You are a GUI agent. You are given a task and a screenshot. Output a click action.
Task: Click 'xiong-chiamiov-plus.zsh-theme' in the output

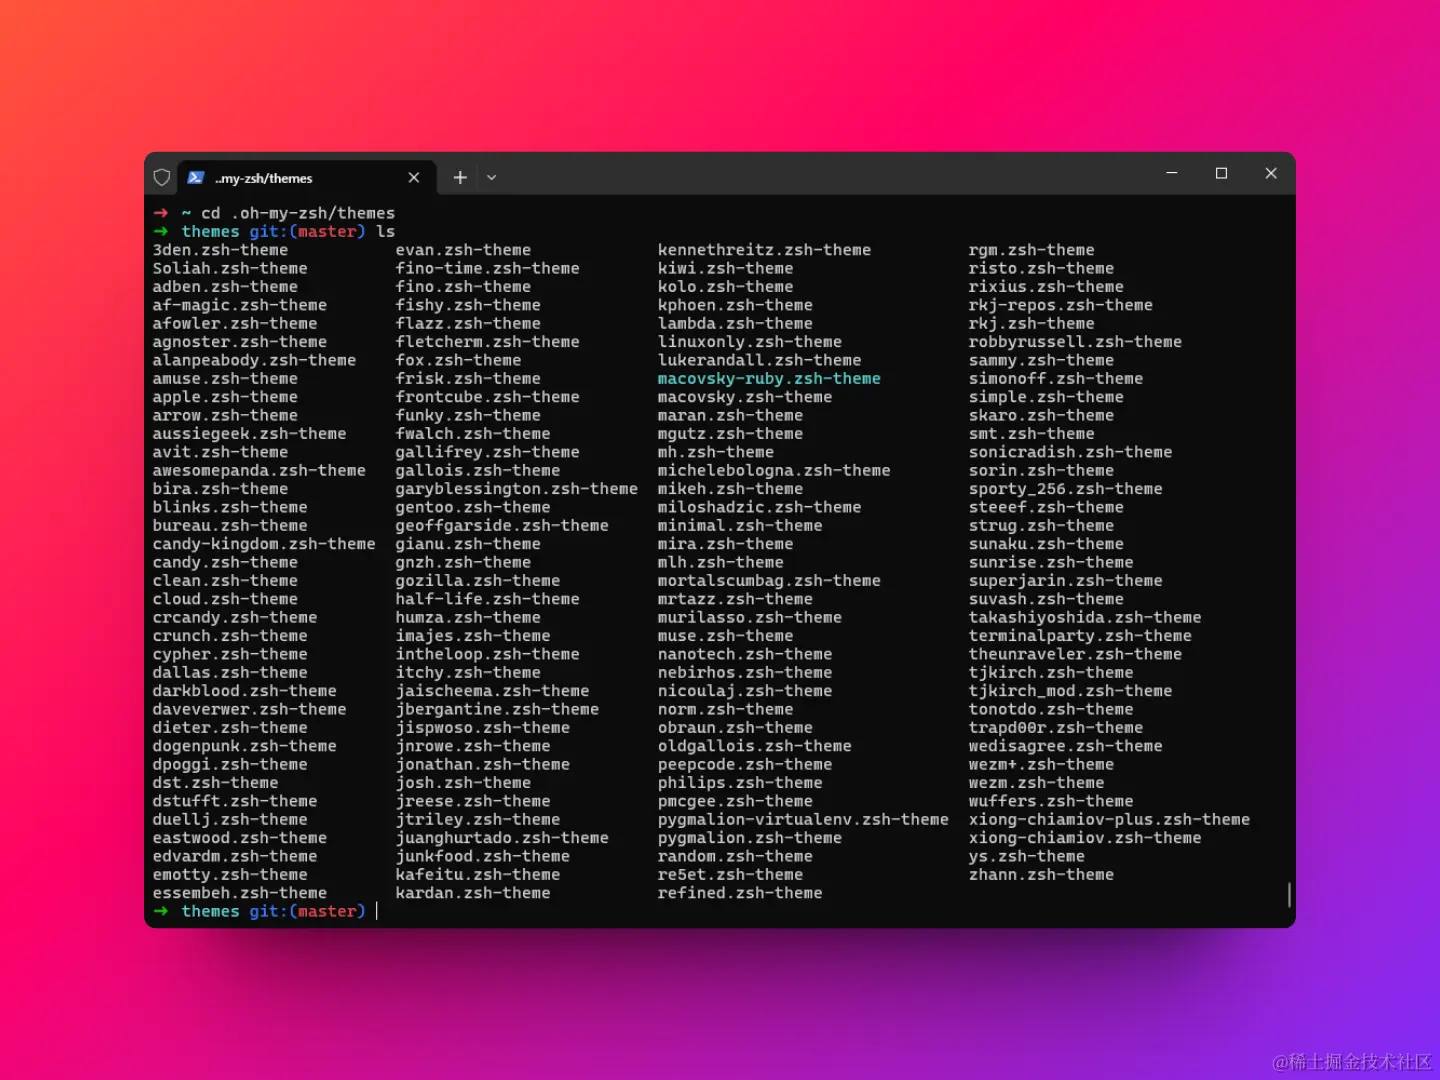tap(1109, 820)
